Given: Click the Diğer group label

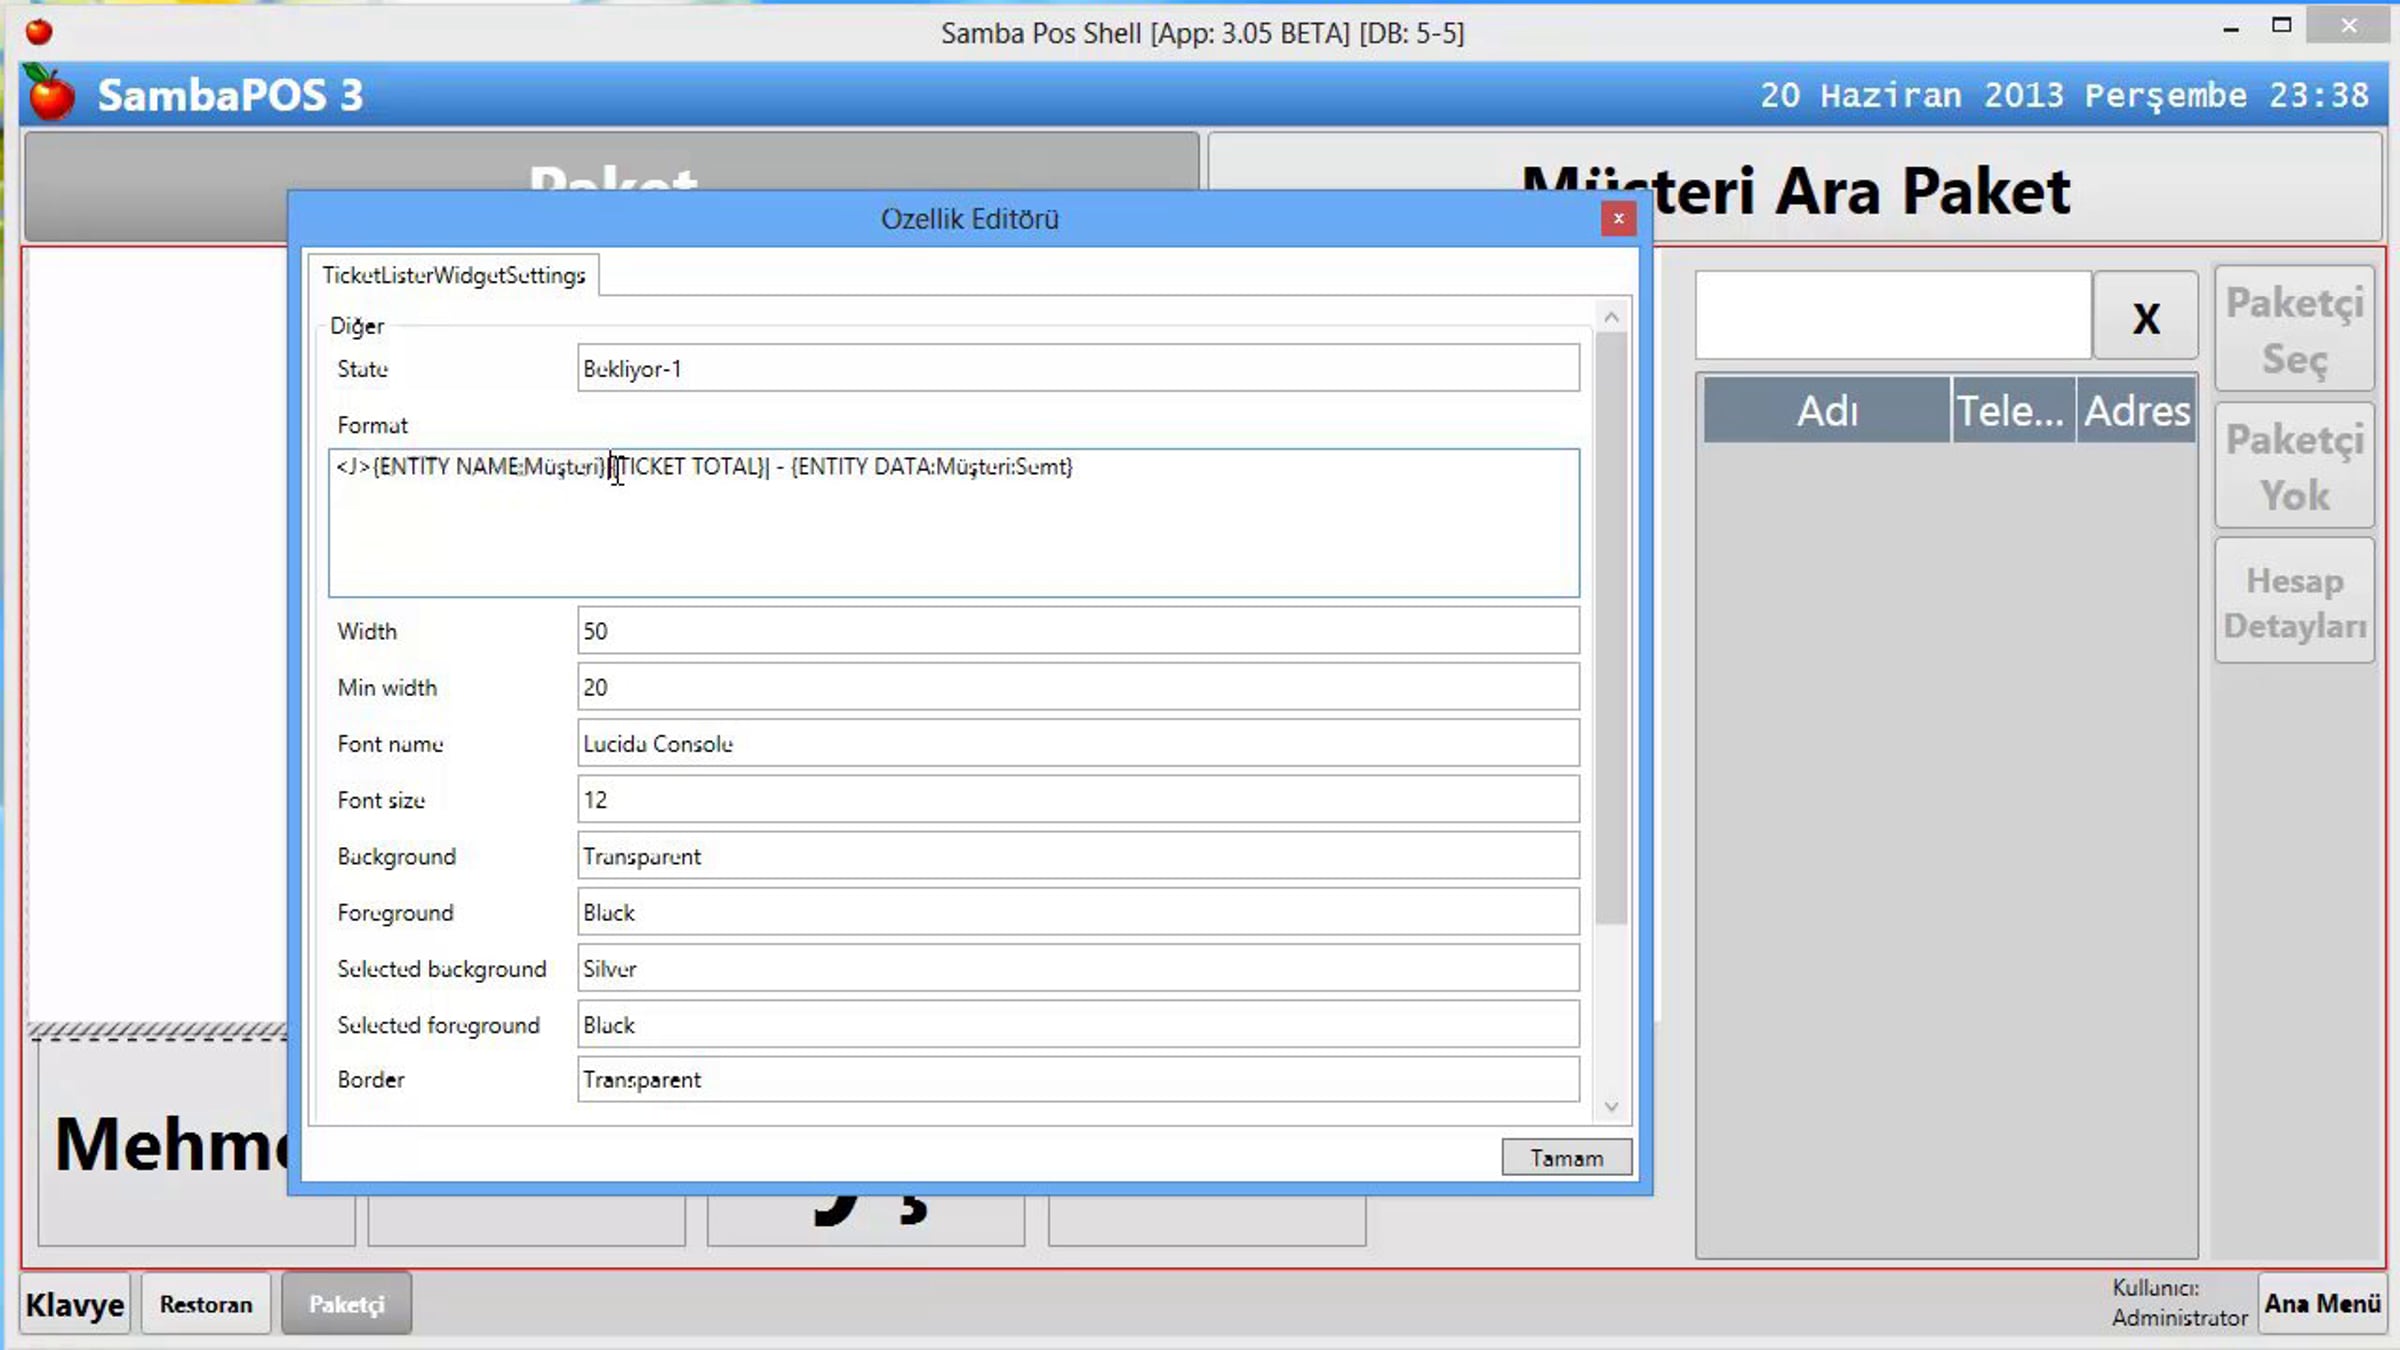Looking at the screenshot, I should pos(357,326).
